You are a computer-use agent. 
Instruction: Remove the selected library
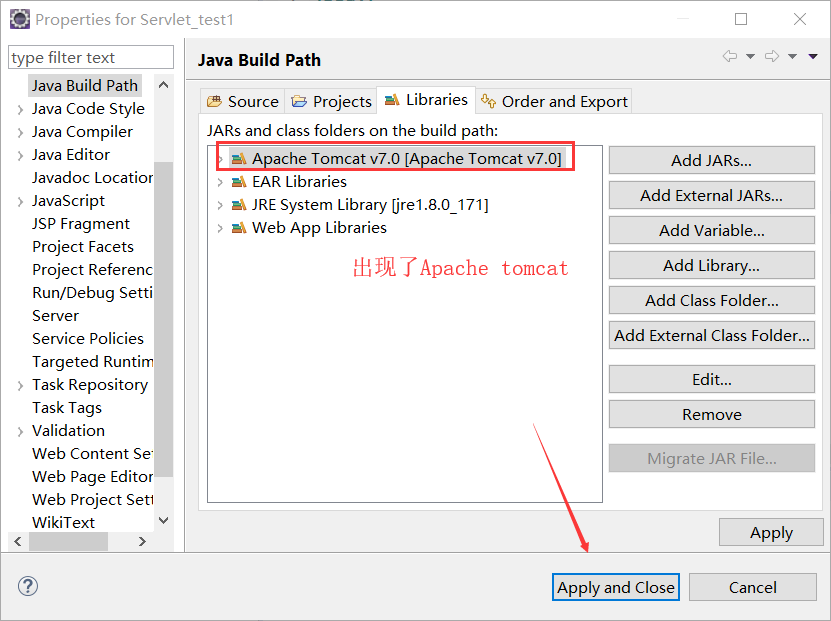711,414
